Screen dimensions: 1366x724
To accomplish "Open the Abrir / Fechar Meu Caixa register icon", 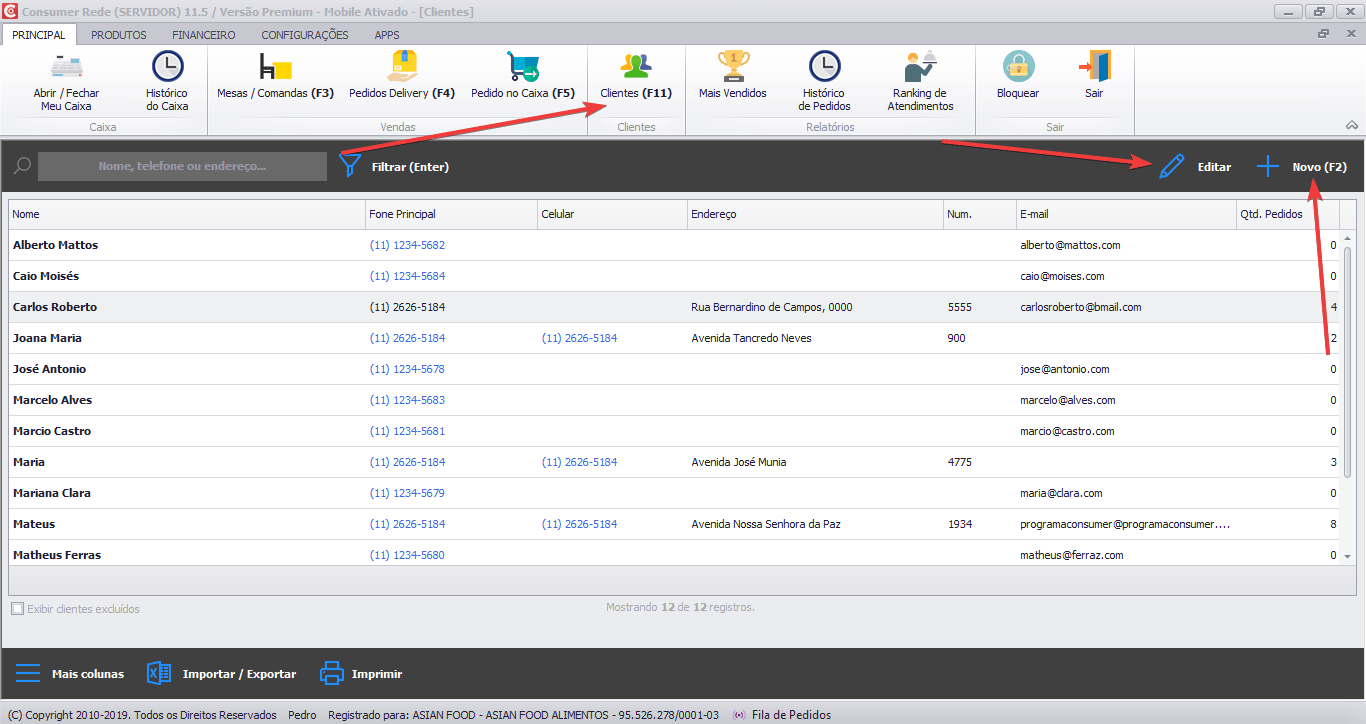I will point(66,66).
